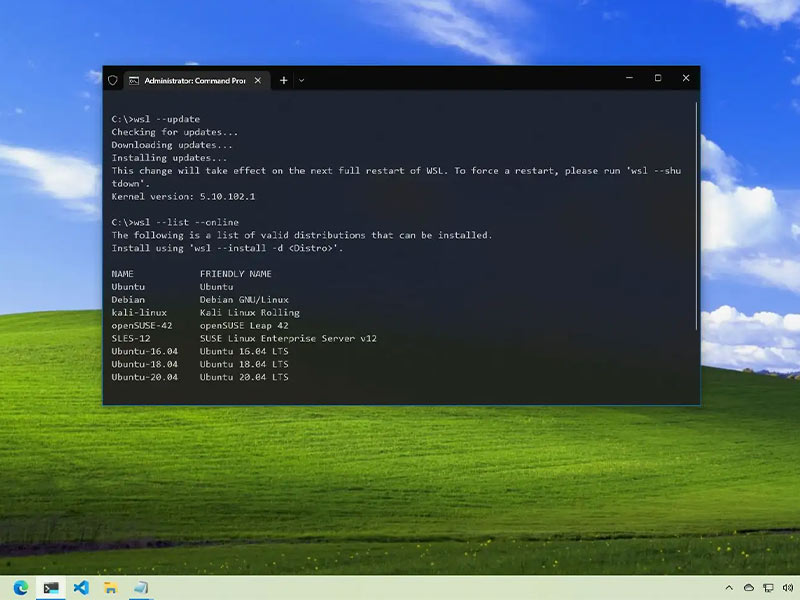Open the network tray icon
The image size is (800, 600).
pos(768,588)
